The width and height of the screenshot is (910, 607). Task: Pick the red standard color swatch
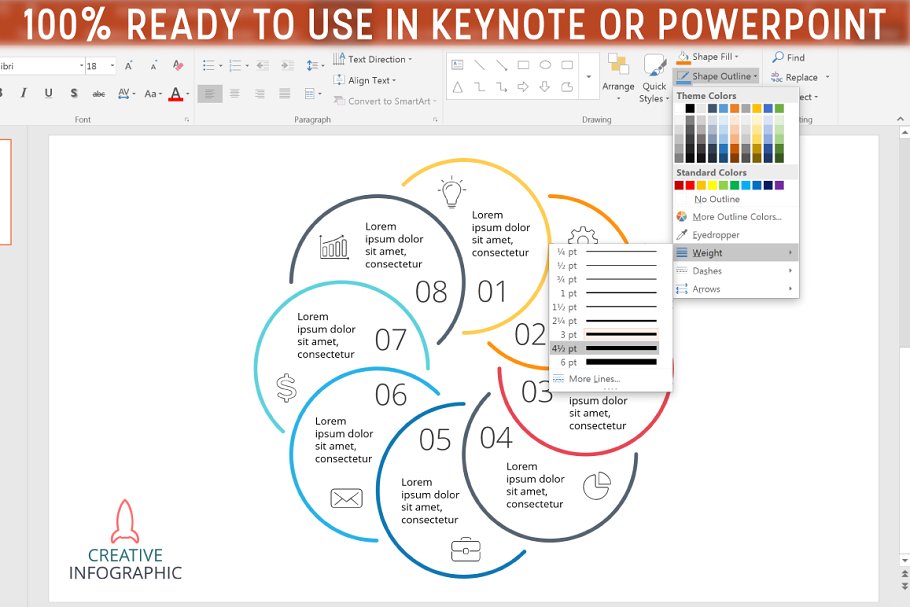pos(690,185)
